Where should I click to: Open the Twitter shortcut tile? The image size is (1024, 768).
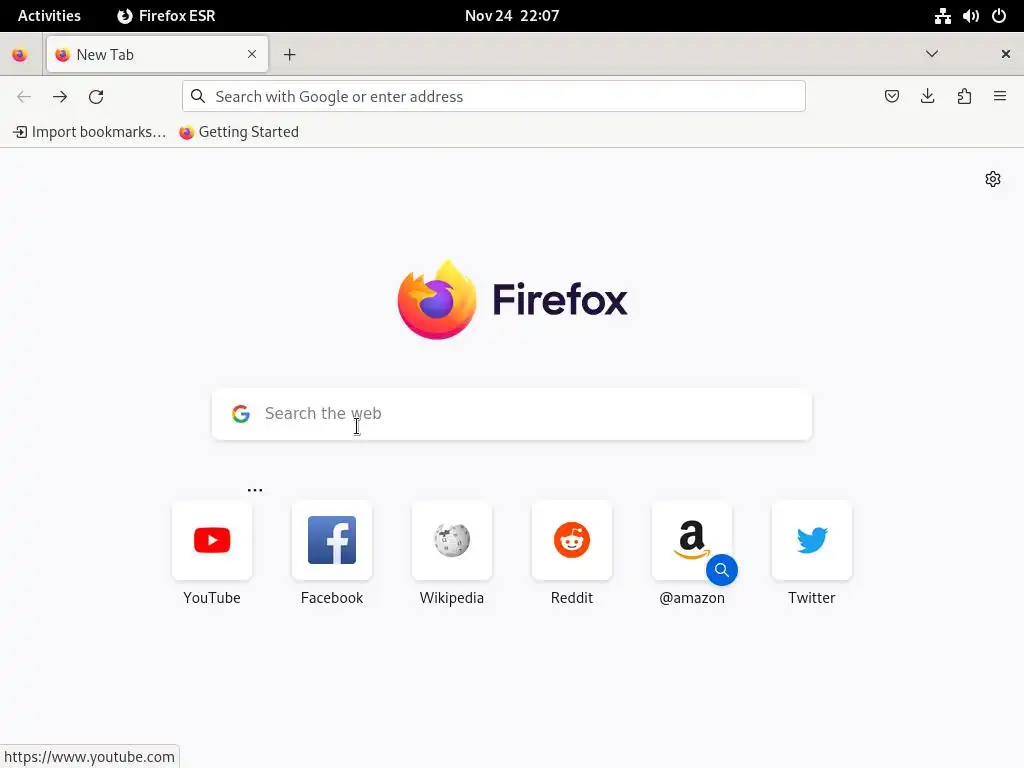coord(811,540)
